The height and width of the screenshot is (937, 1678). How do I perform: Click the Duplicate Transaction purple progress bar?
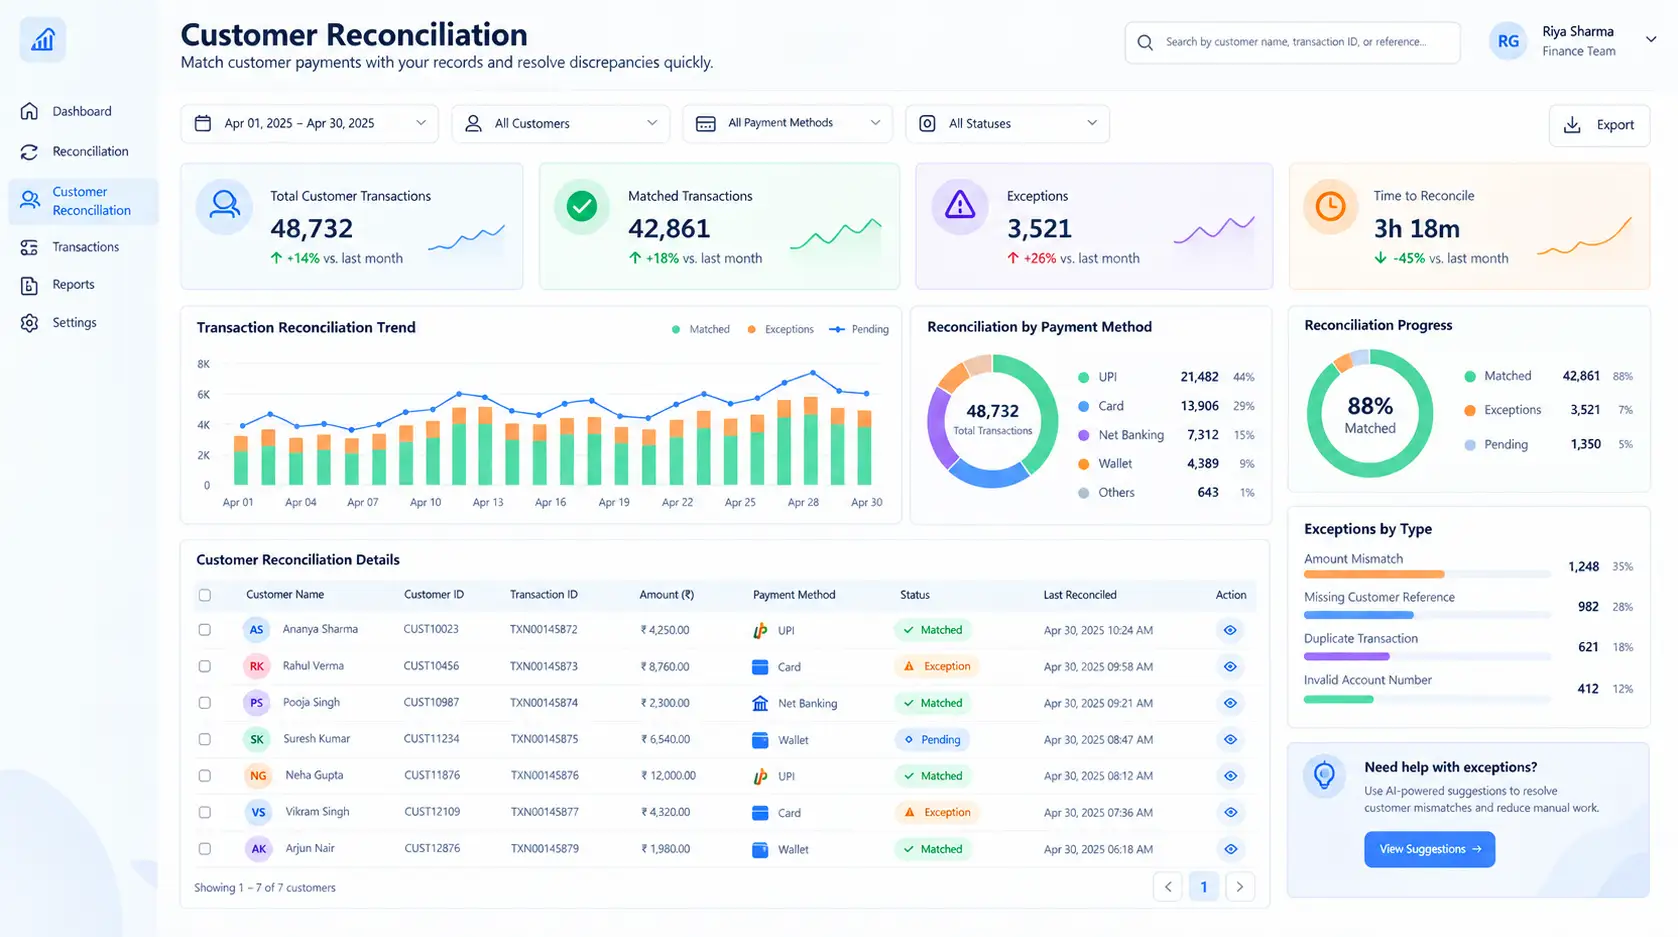tap(1346, 657)
